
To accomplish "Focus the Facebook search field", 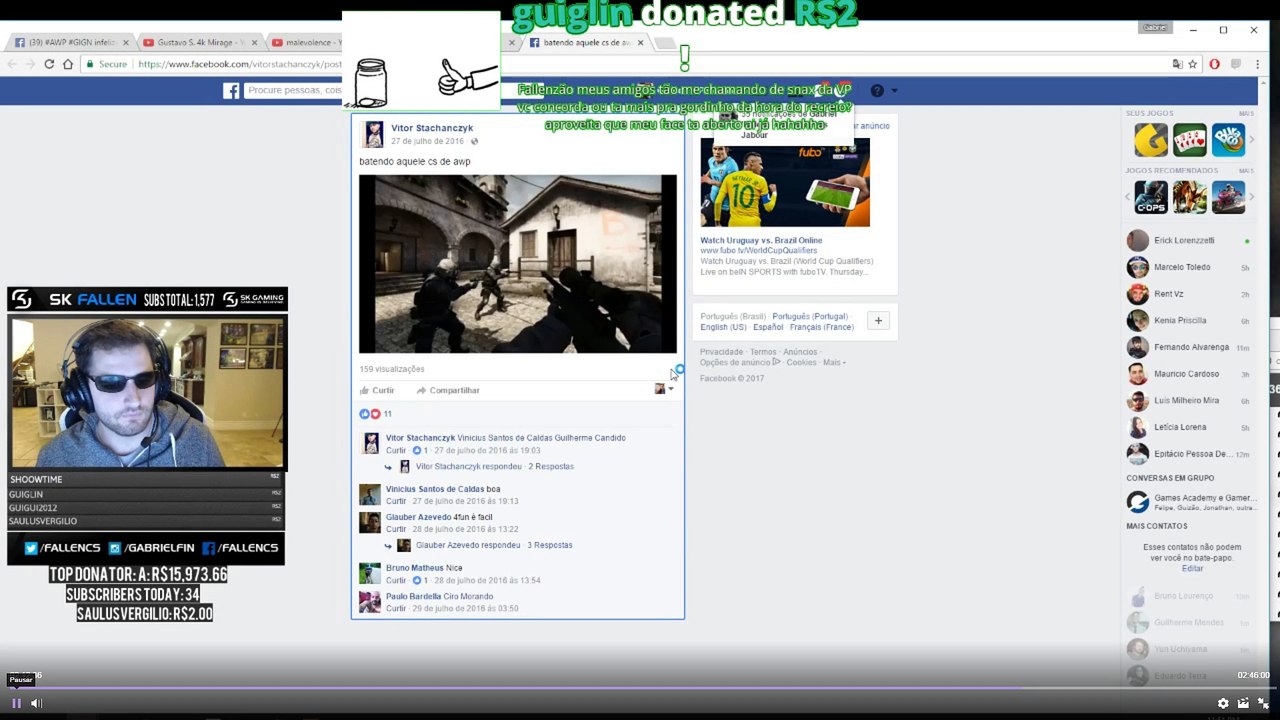I will (x=294, y=91).
